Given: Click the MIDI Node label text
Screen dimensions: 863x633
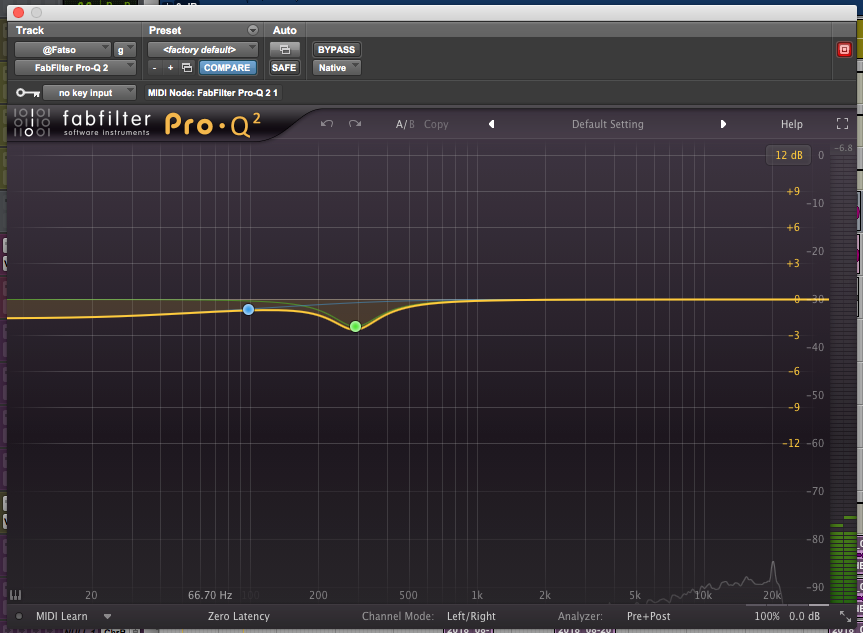Looking at the screenshot, I should coord(213,92).
